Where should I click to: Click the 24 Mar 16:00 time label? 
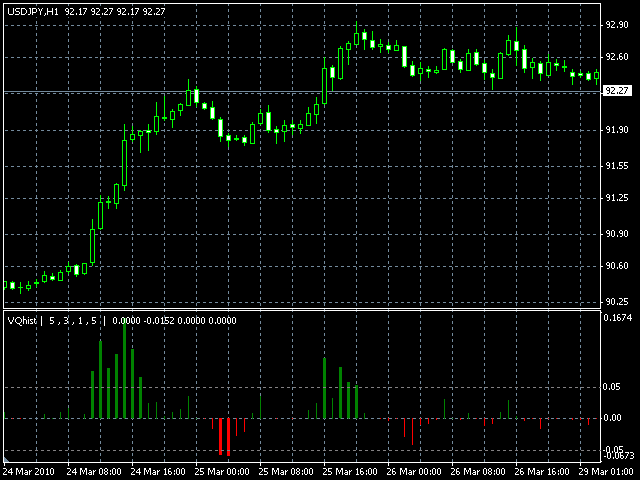(158, 472)
